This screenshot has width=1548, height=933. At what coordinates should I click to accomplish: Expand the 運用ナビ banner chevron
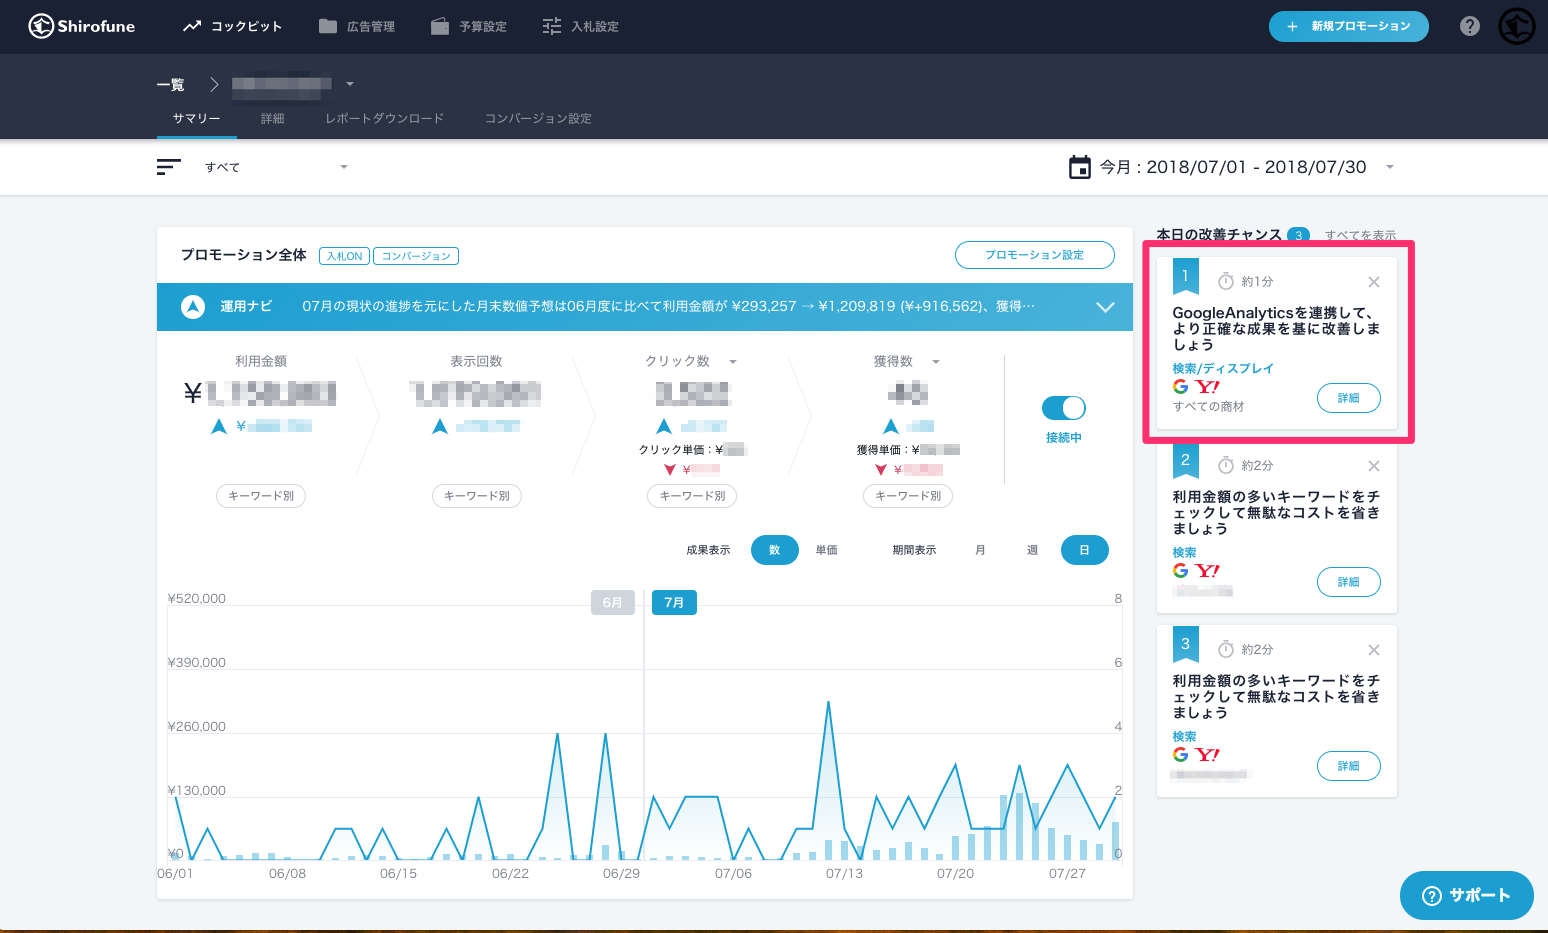tap(1105, 307)
